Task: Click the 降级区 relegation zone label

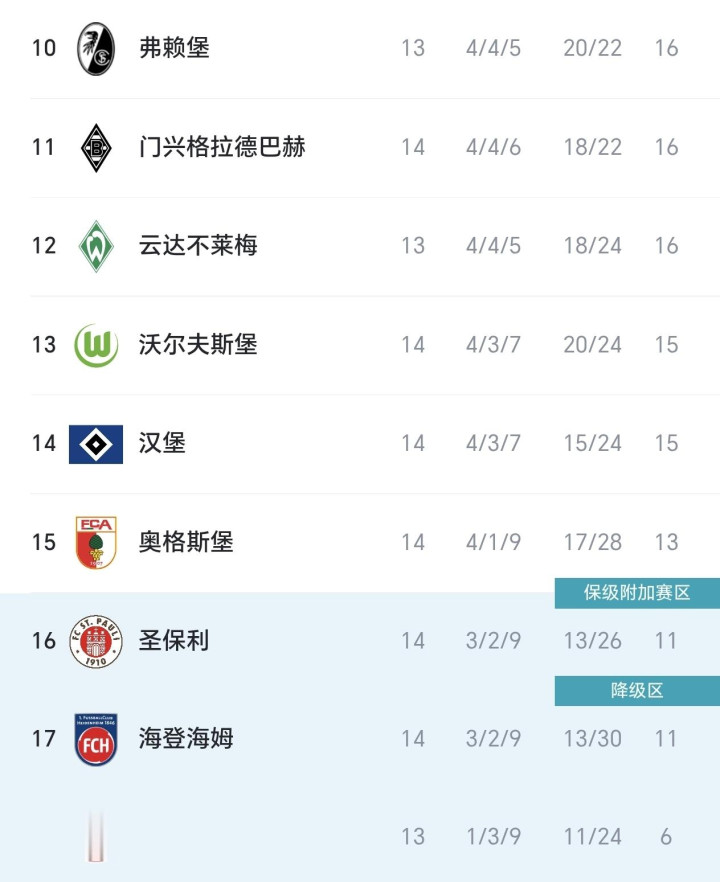Action: point(637,691)
